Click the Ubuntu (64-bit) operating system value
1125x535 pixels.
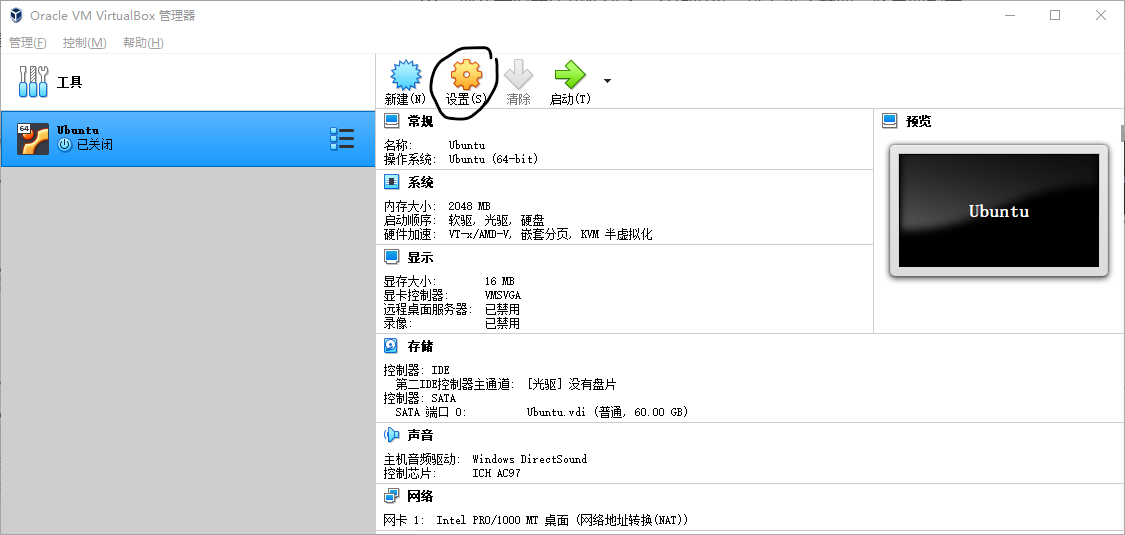494,159
